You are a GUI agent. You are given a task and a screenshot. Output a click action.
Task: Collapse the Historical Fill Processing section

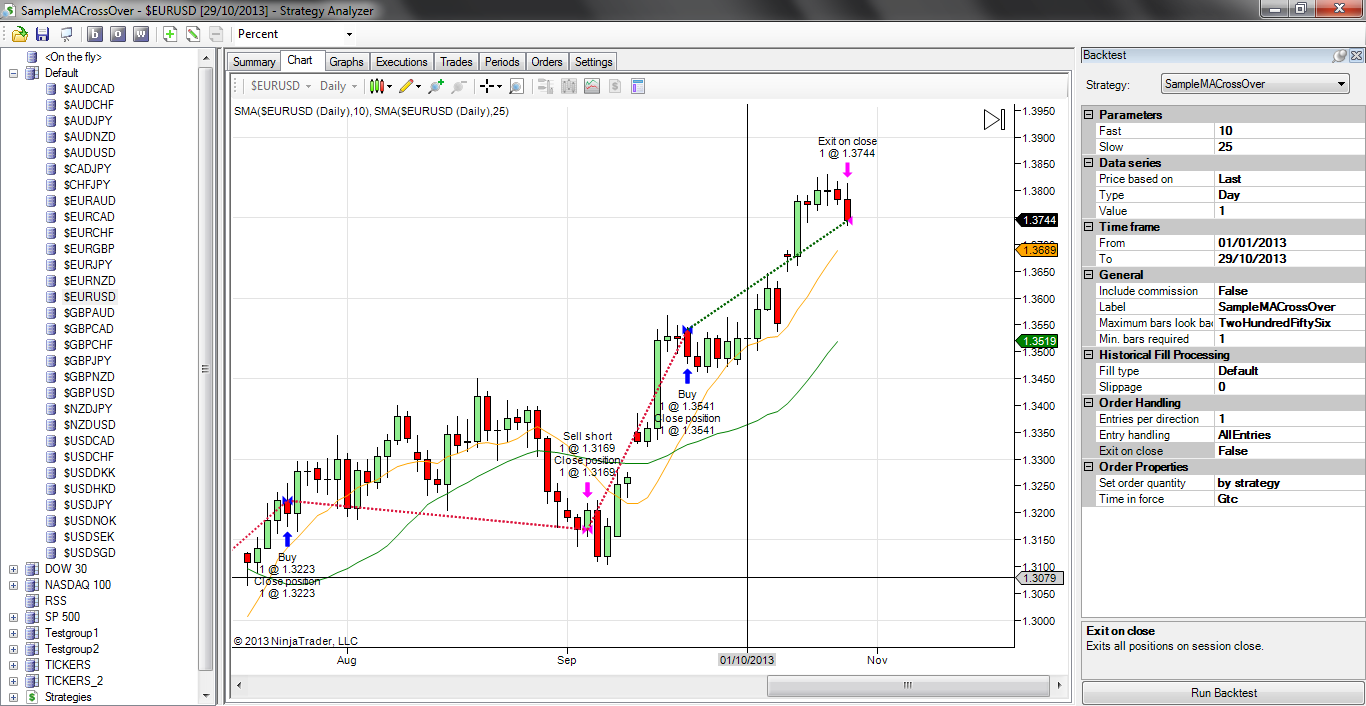tap(1090, 355)
